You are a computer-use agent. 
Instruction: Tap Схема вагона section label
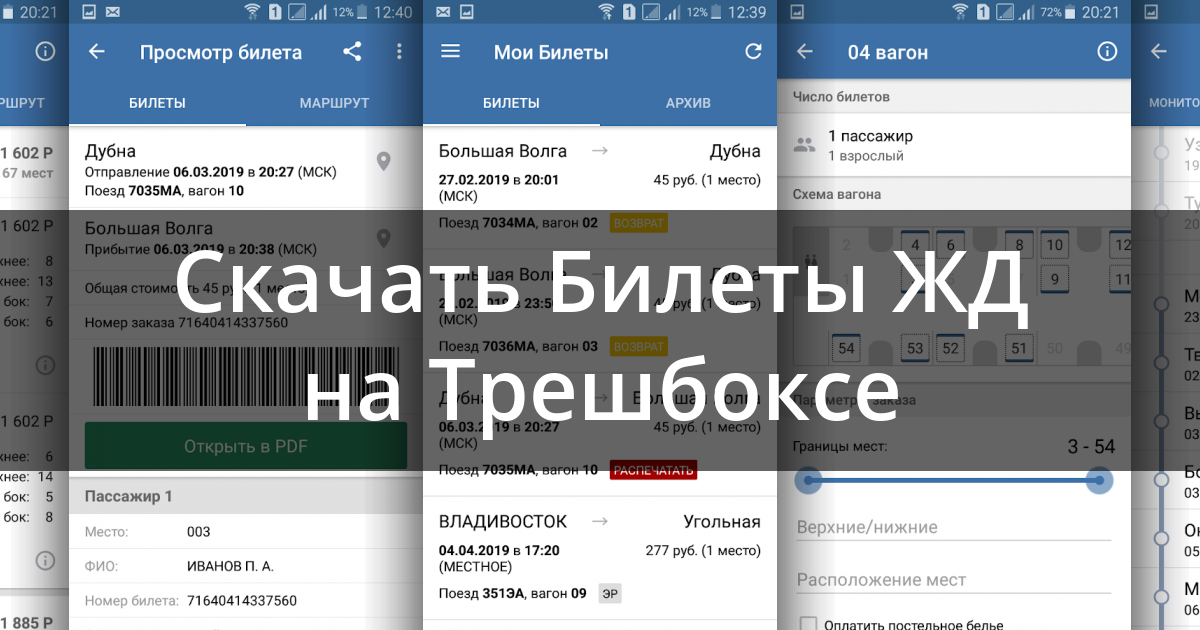point(836,194)
